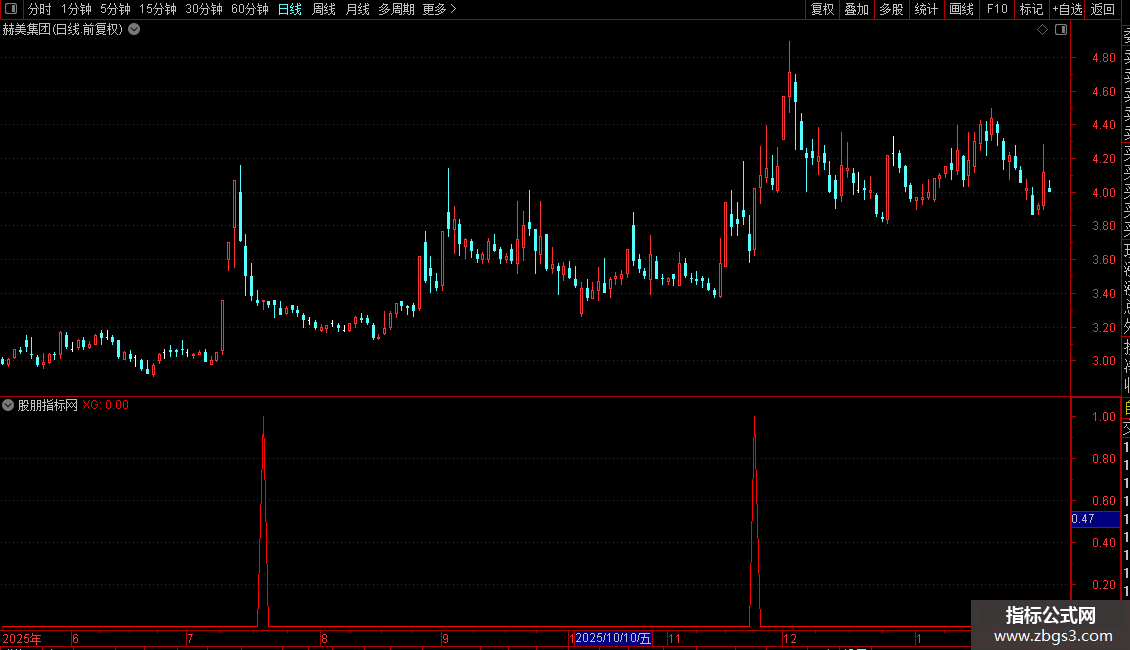Expand the 更多 periods menu

point(440,9)
